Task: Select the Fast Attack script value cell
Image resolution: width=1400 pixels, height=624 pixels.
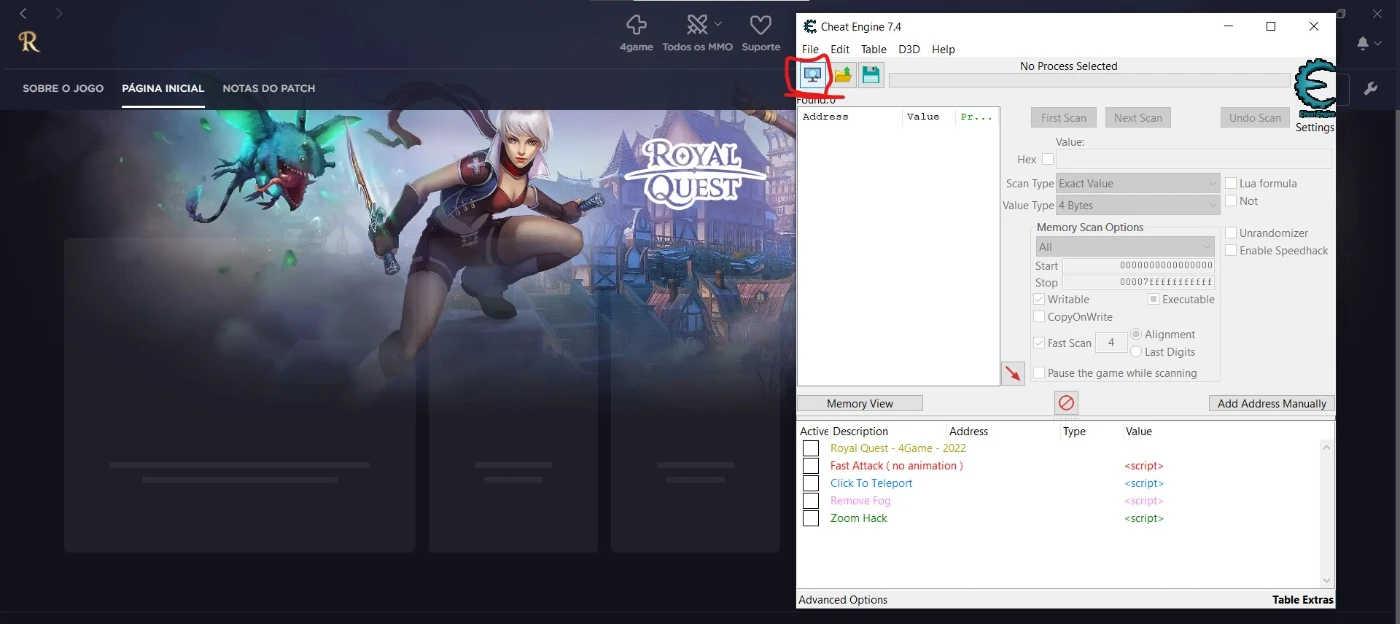Action: click(x=1144, y=466)
